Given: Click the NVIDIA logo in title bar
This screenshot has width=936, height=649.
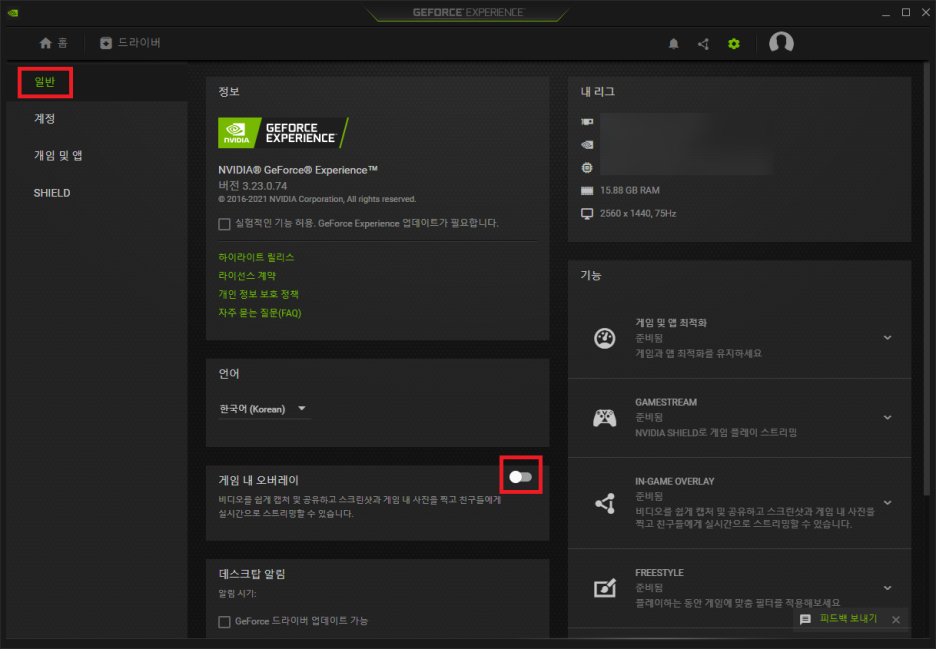Looking at the screenshot, I should click(x=13, y=13).
